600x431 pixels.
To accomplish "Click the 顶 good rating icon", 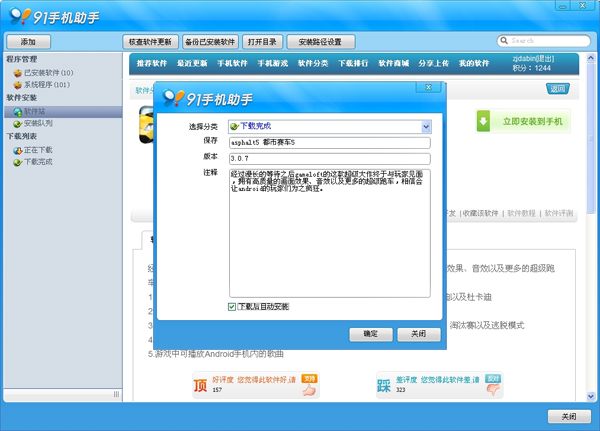I will 200,385.
